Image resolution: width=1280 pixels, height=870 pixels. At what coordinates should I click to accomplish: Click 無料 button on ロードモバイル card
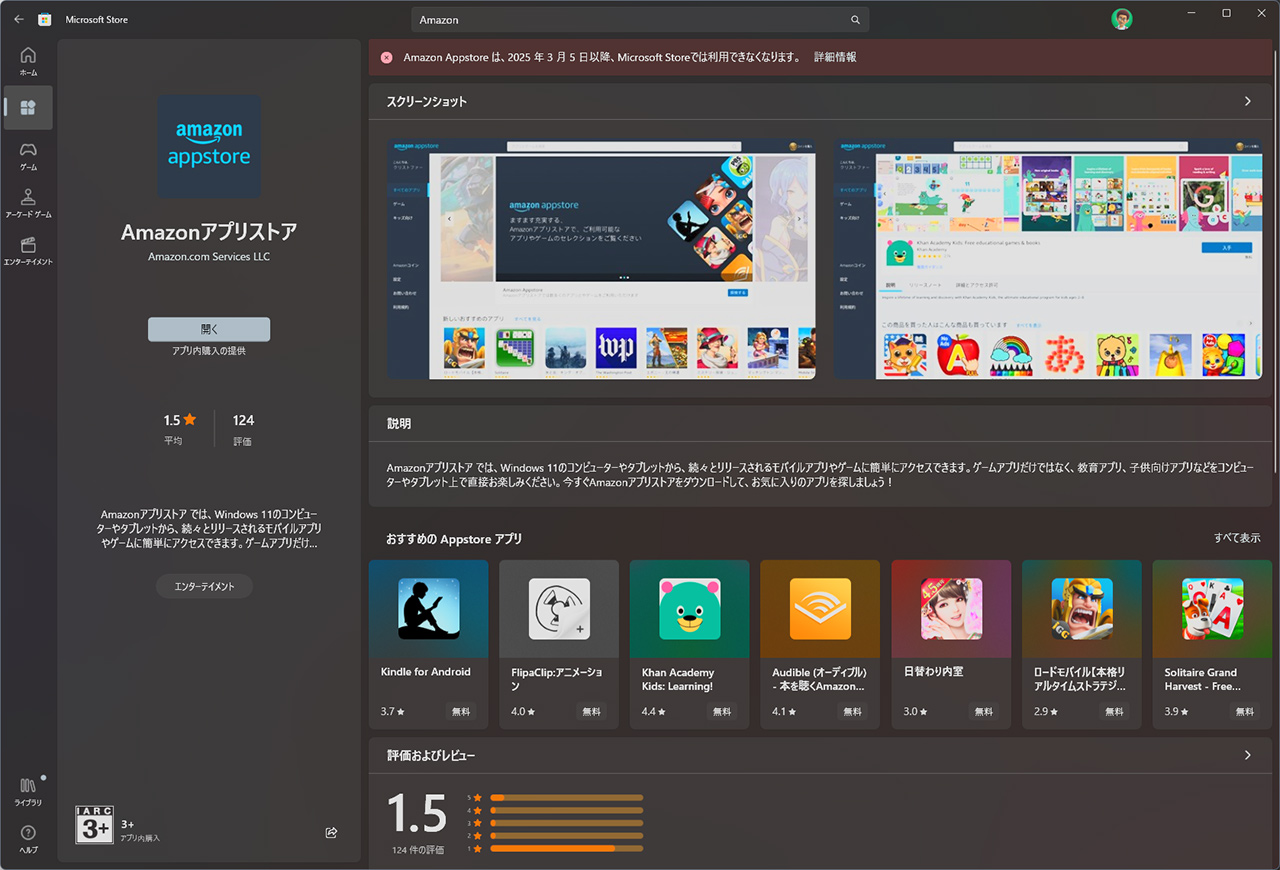pyautogui.click(x=1114, y=712)
